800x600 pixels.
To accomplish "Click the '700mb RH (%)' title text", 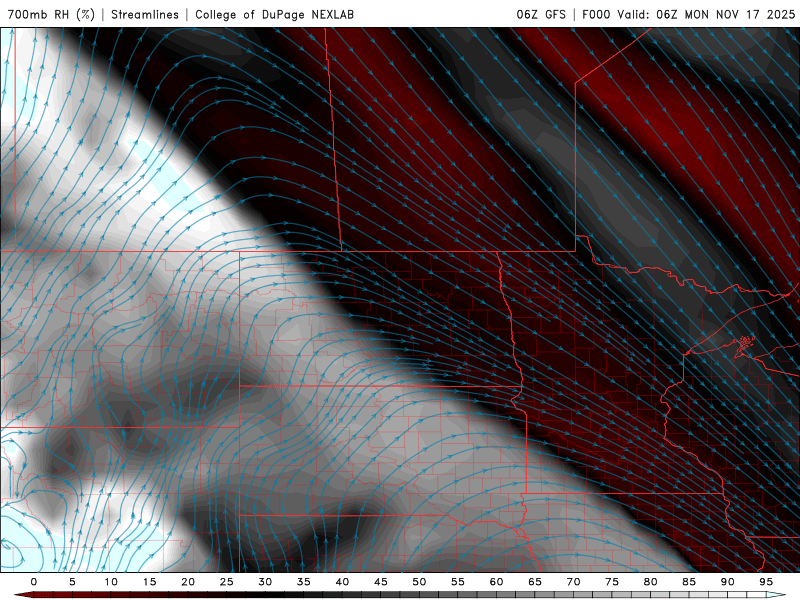I will click(51, 14).
